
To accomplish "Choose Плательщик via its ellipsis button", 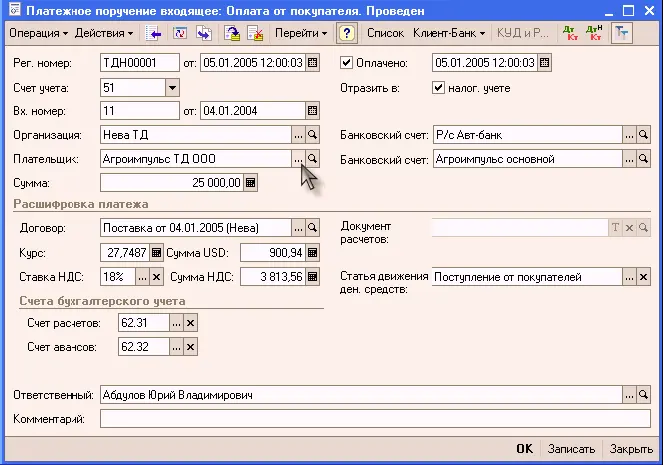I will coord(299,159).
